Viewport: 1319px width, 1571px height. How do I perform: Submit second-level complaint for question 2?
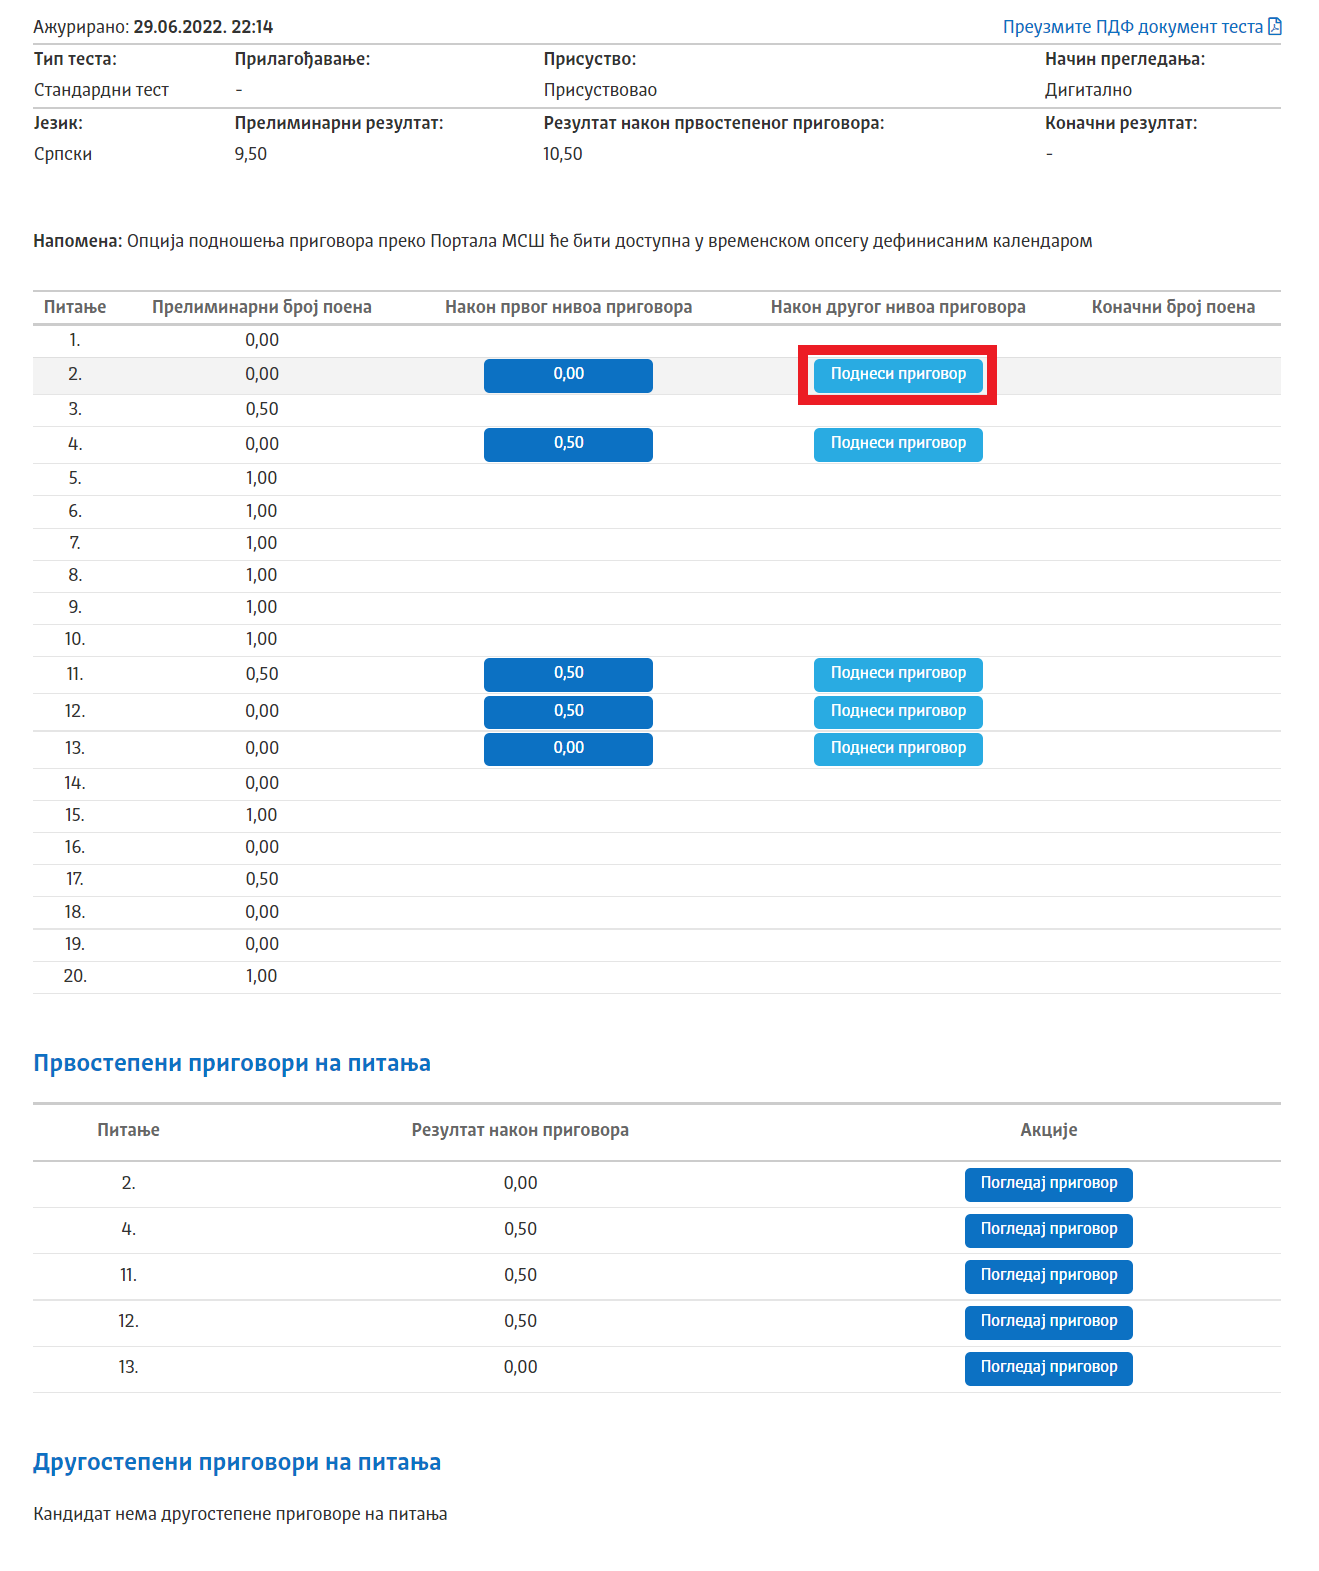click(x=898, y=375)
